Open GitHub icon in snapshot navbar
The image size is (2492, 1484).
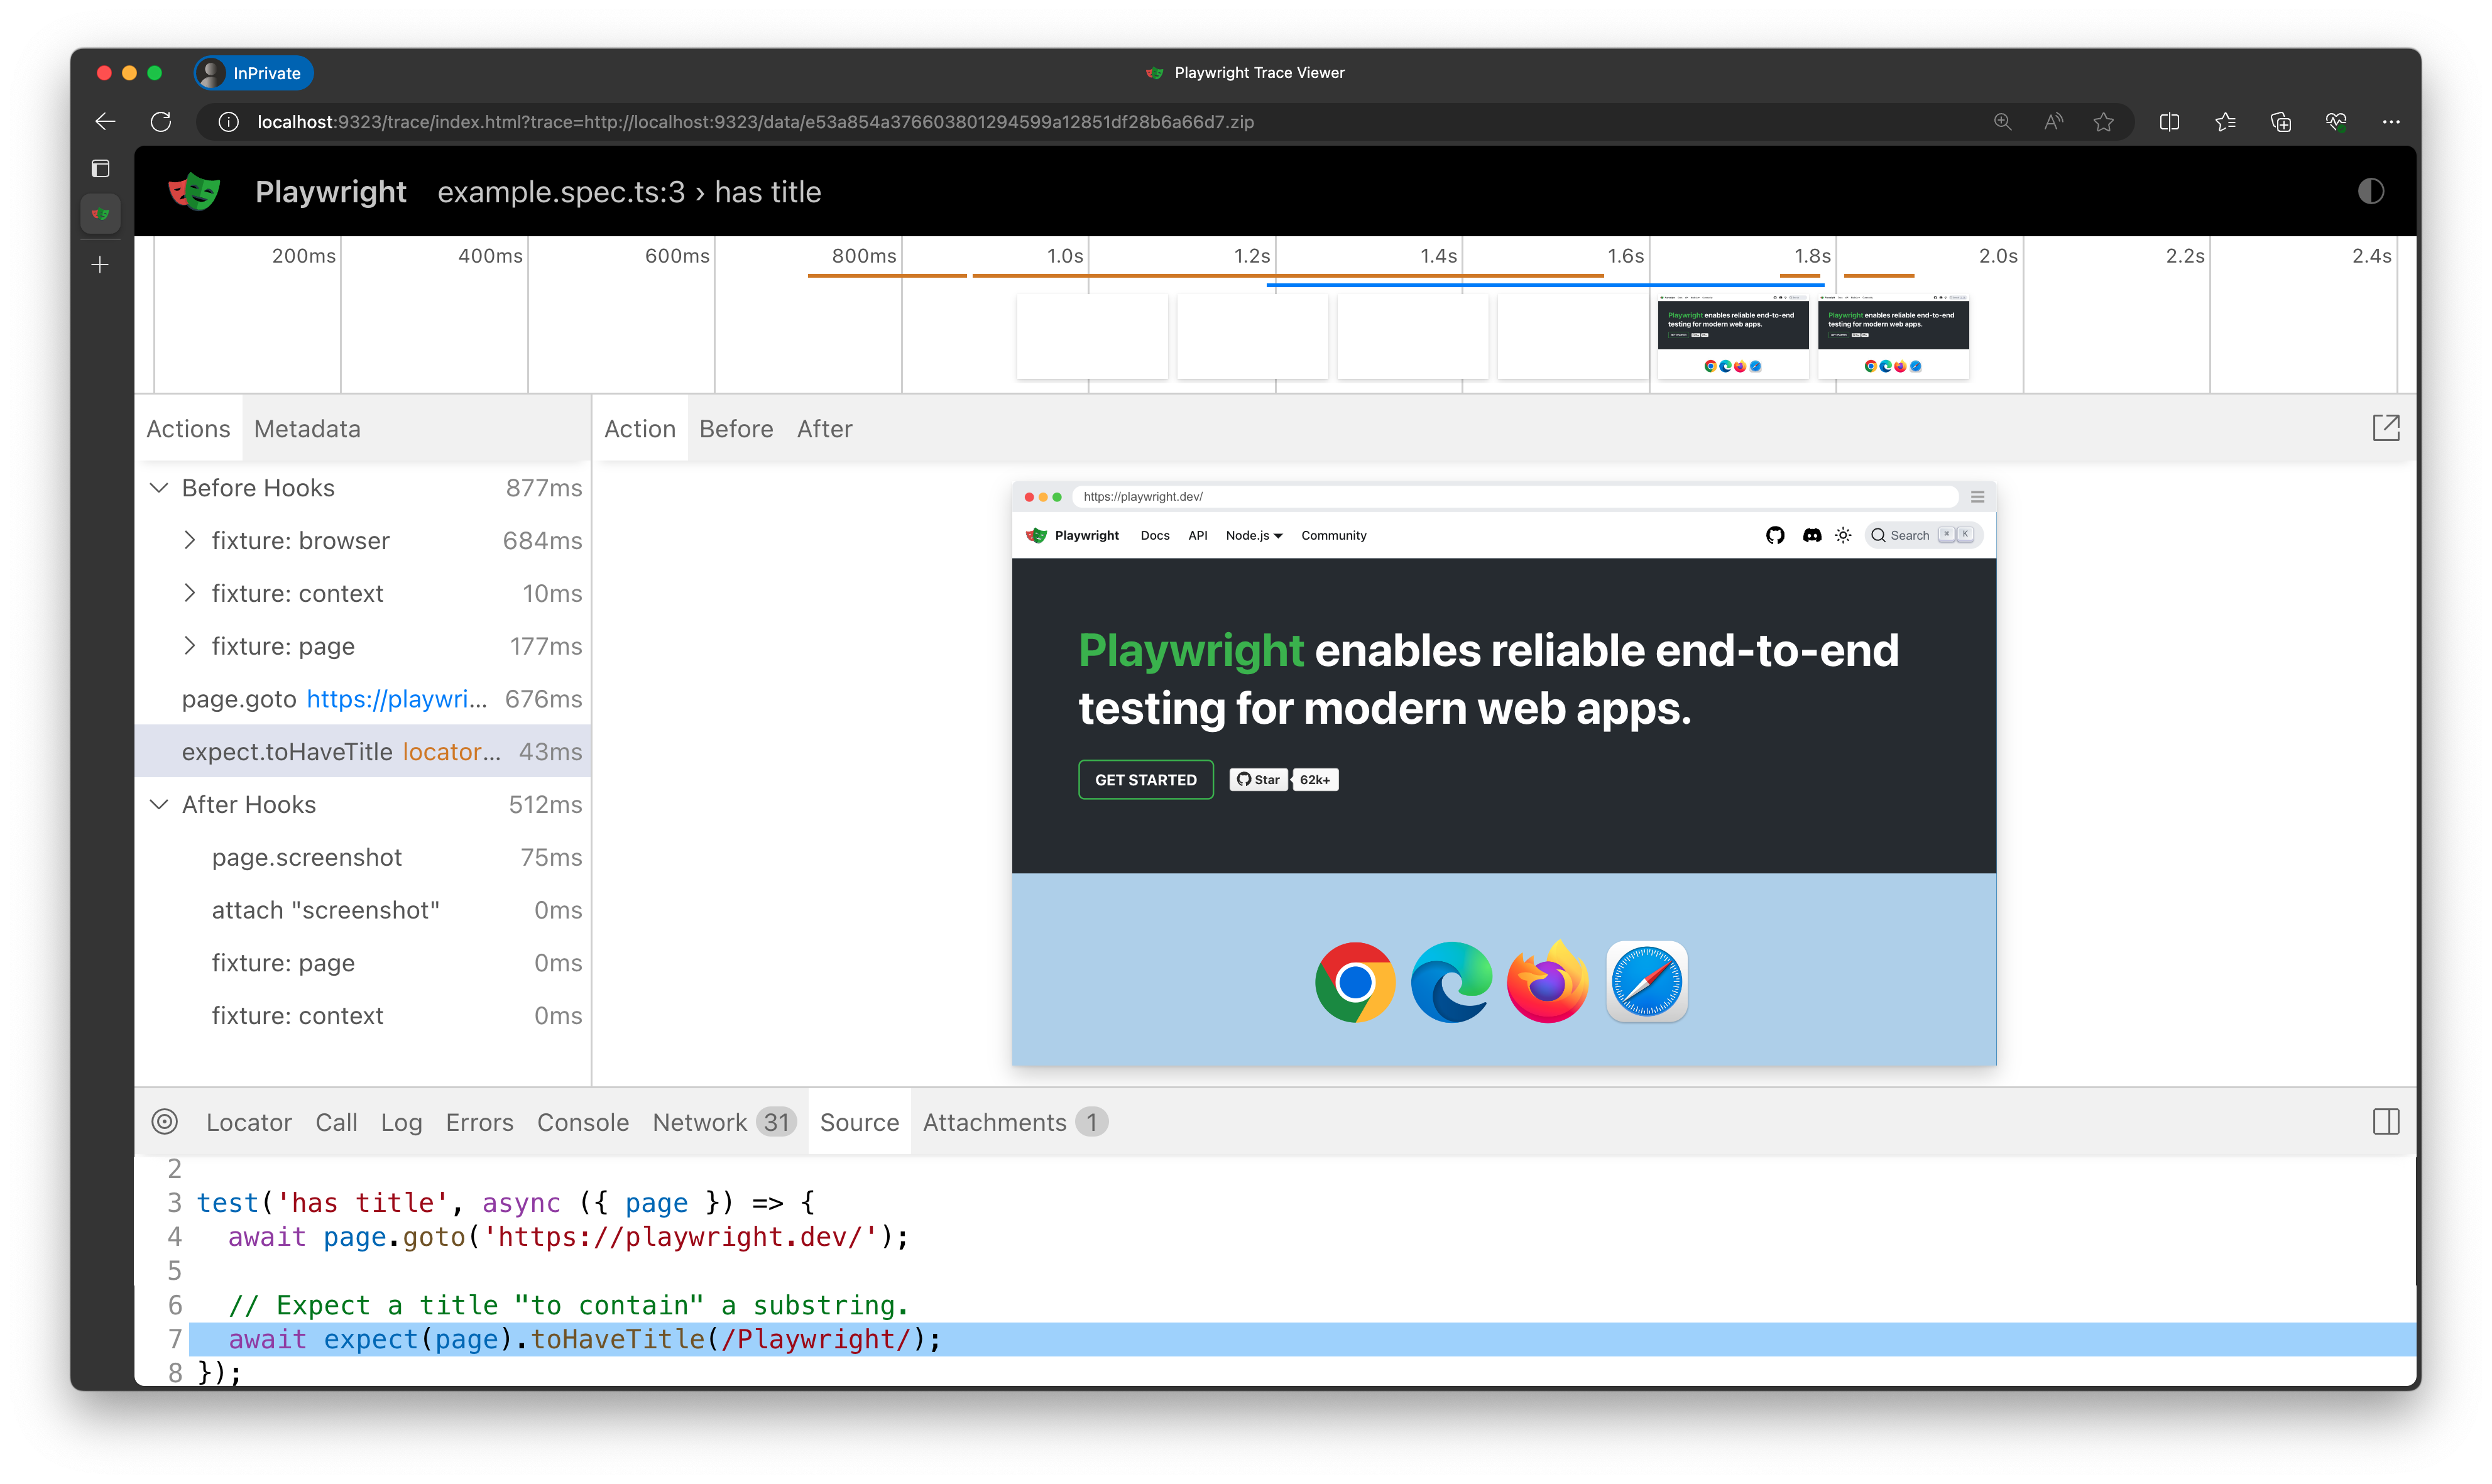coord(1775,535)
